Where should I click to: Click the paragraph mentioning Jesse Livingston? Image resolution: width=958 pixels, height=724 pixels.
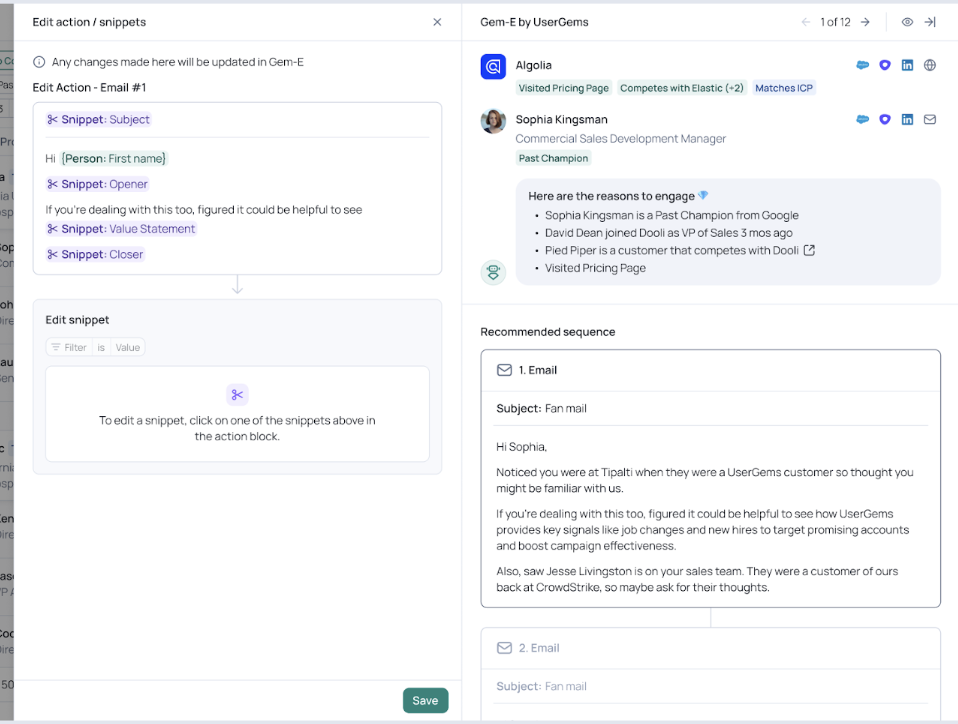(697, 579)
